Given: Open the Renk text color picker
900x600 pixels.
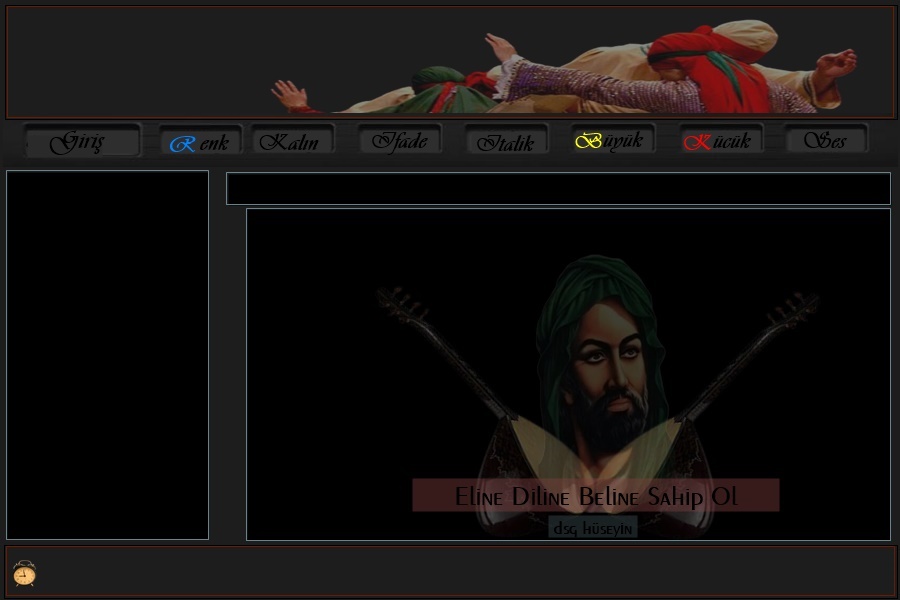Looking at the screenshot, I should tap(200, 141).
